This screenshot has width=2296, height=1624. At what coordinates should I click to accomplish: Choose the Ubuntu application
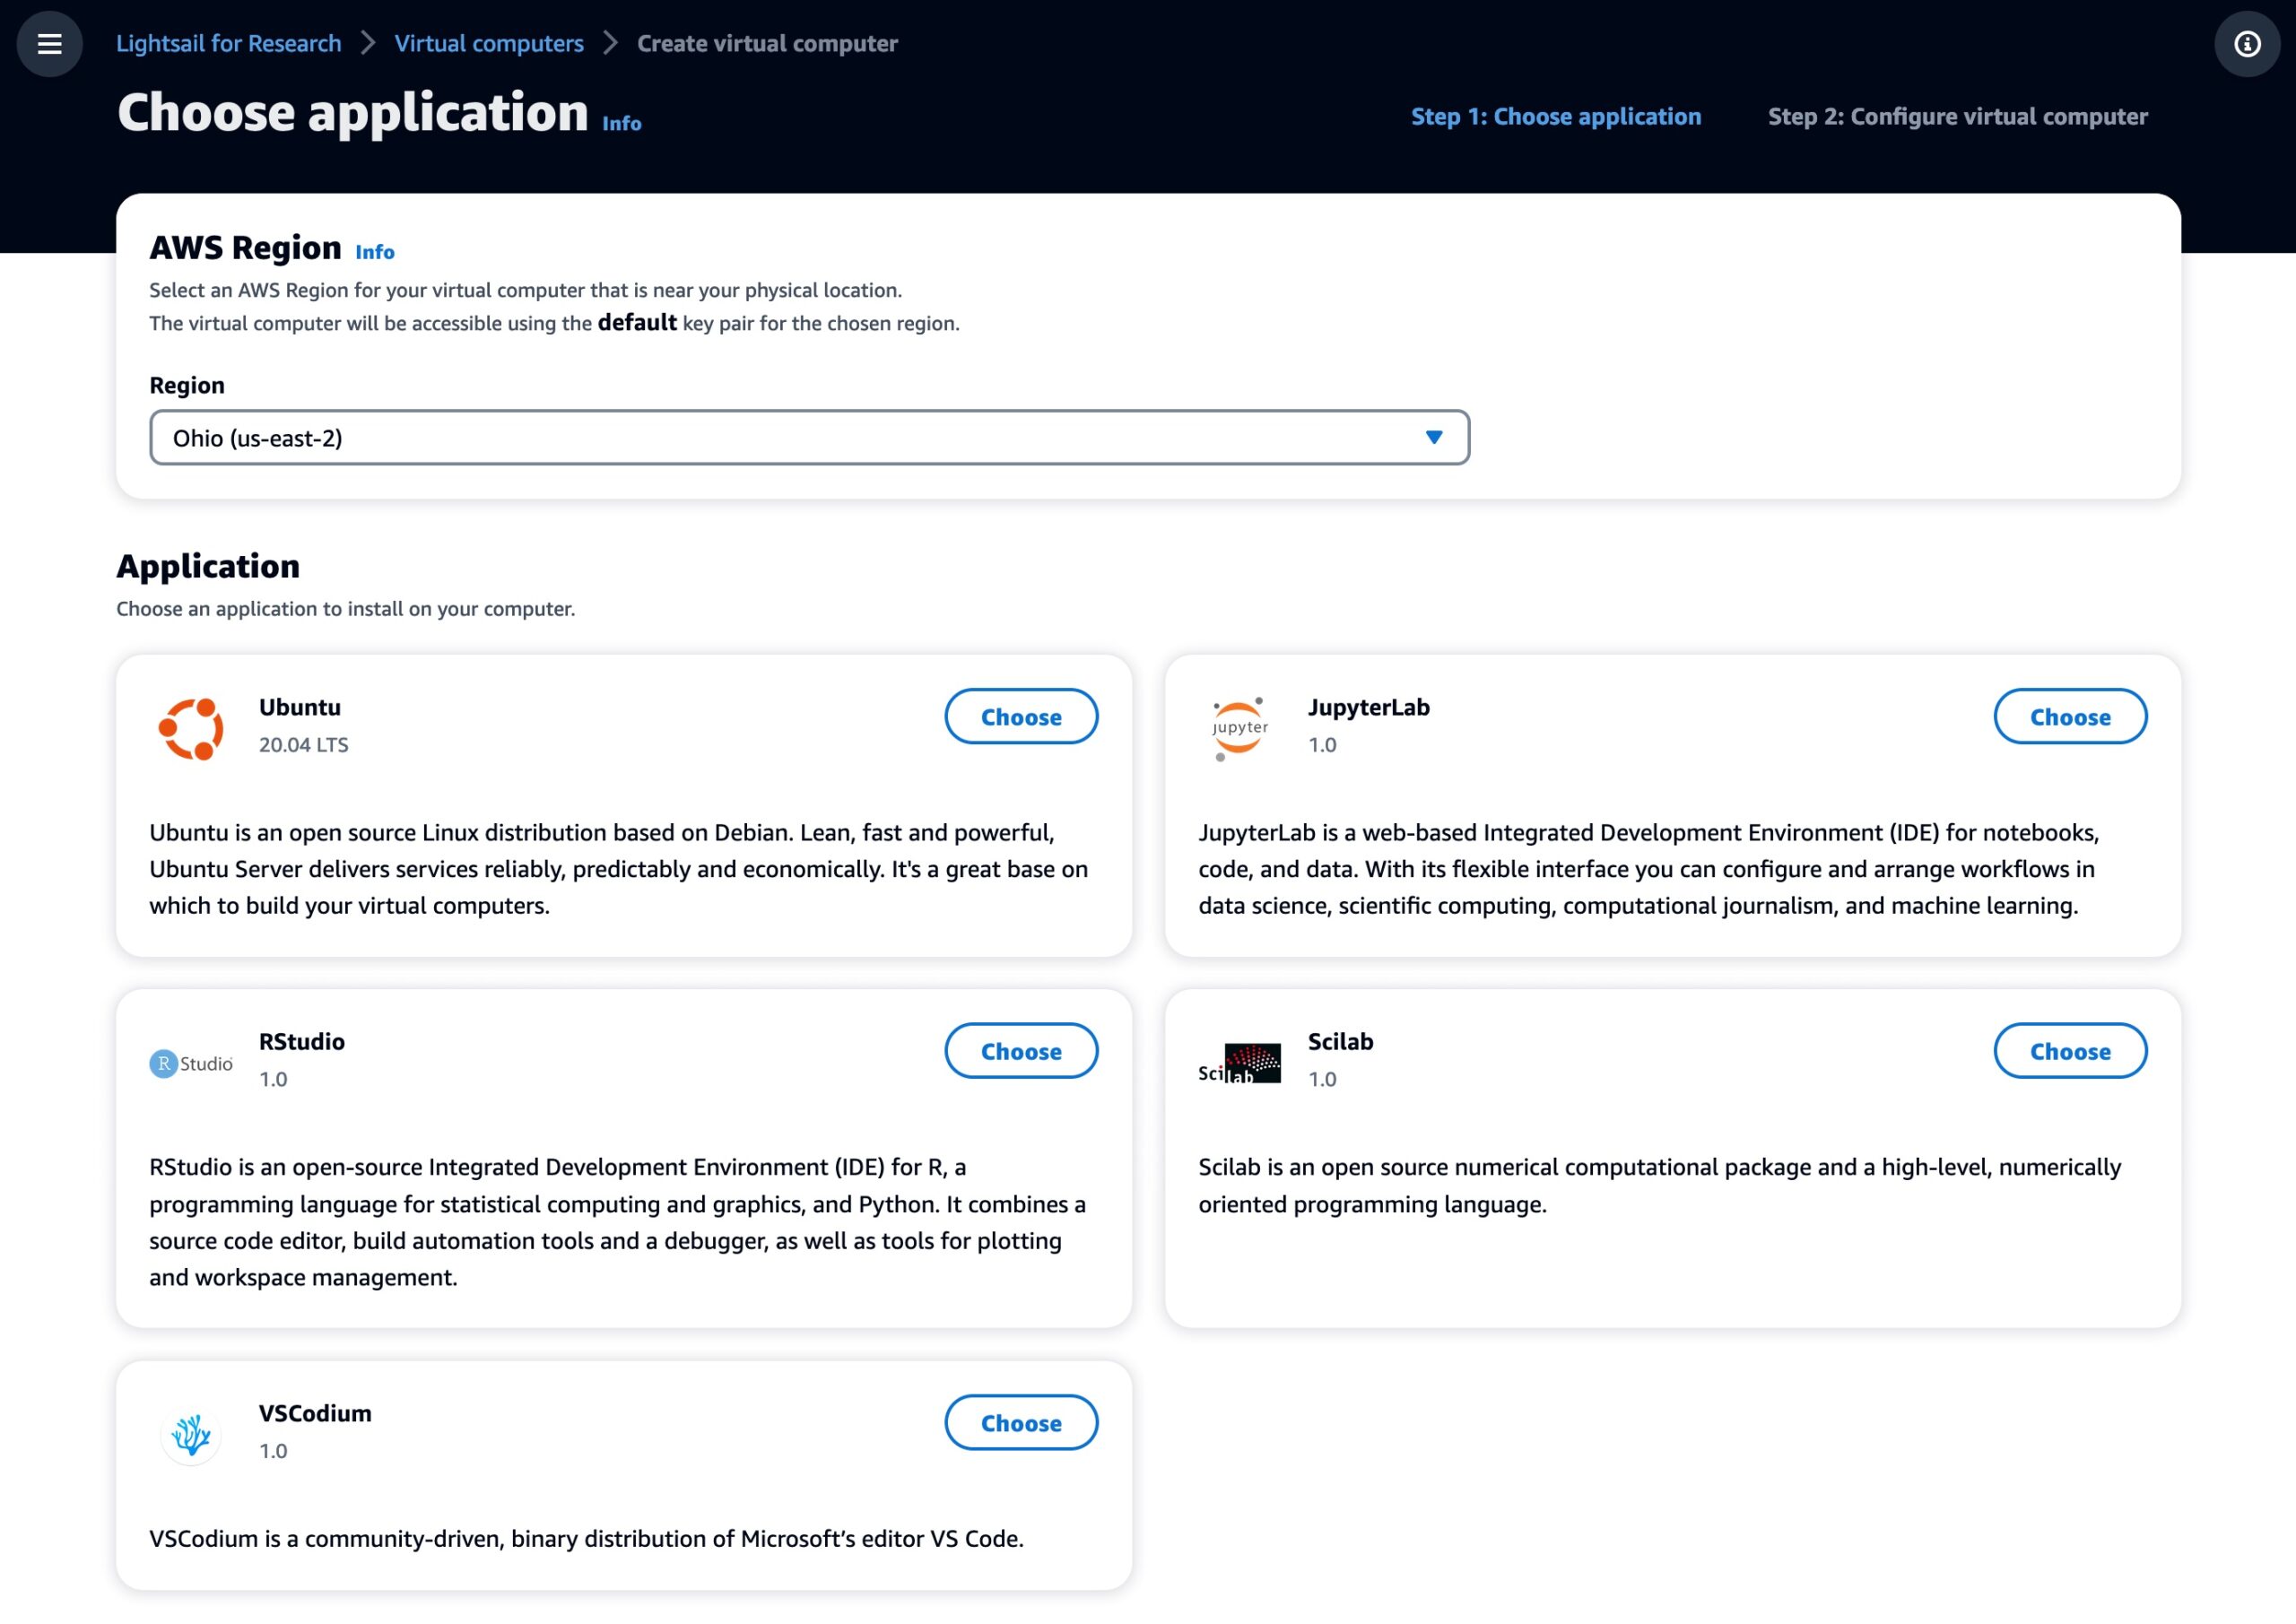[x=1020, y=717]
